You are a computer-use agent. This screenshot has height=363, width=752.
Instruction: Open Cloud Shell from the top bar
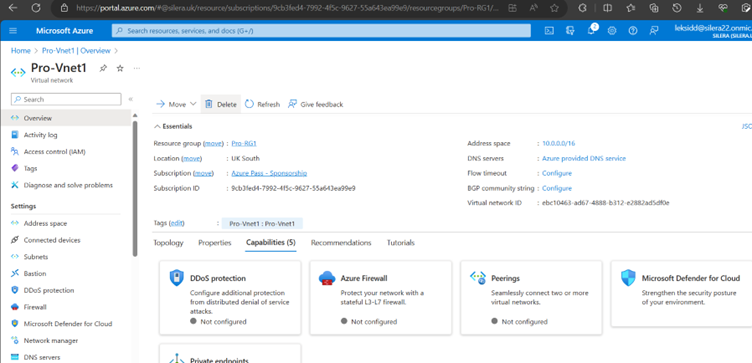(550, 31)
